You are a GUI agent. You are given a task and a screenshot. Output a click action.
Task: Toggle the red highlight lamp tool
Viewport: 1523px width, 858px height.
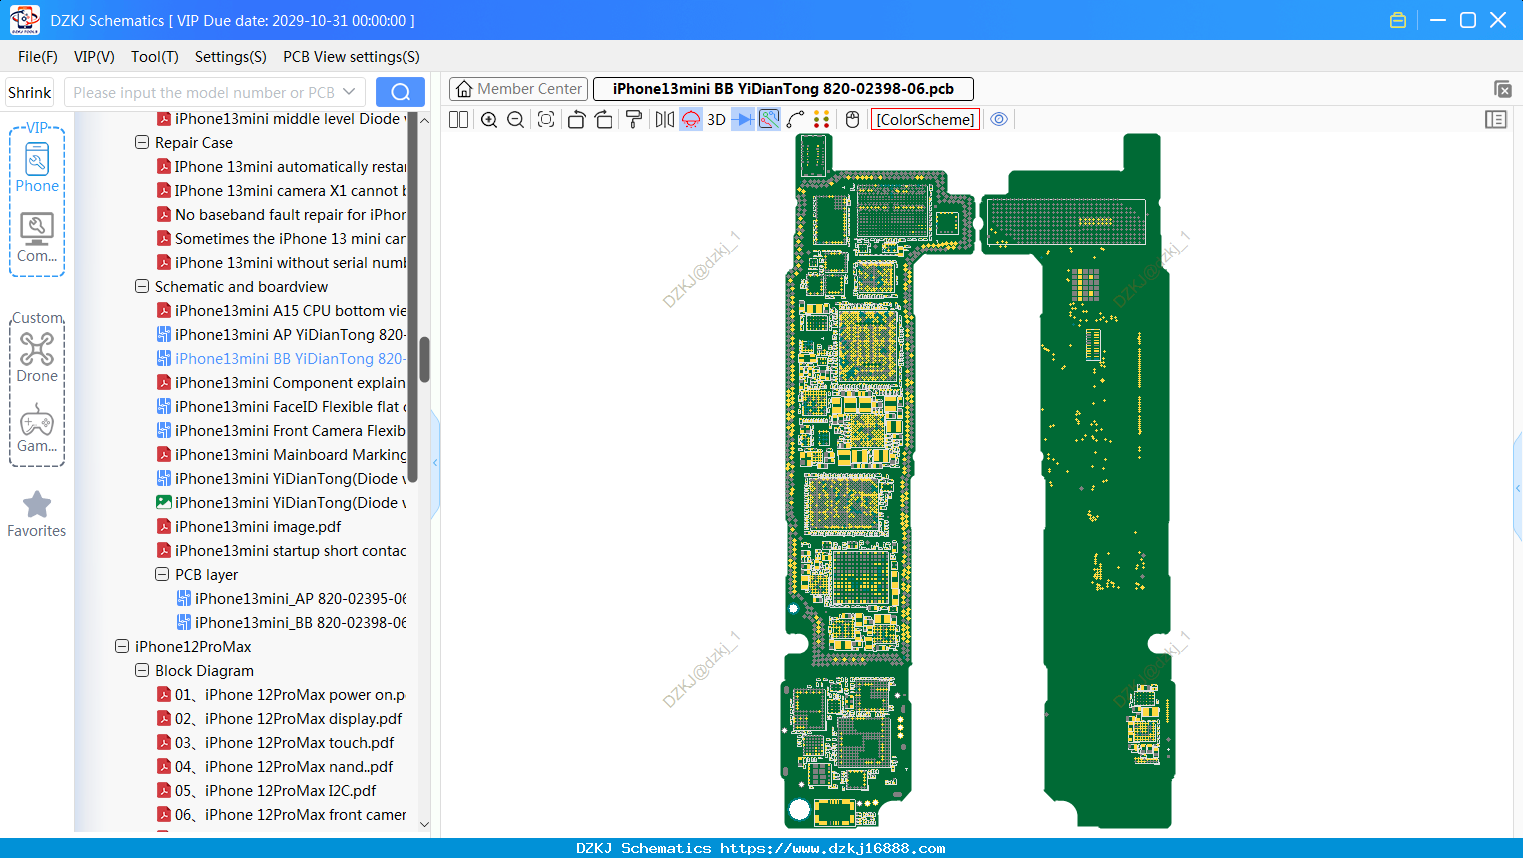pos(691,119)
